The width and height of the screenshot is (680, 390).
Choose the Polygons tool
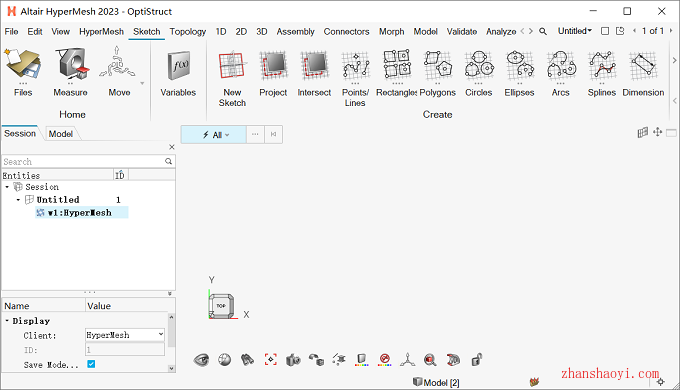coord(438,72)
